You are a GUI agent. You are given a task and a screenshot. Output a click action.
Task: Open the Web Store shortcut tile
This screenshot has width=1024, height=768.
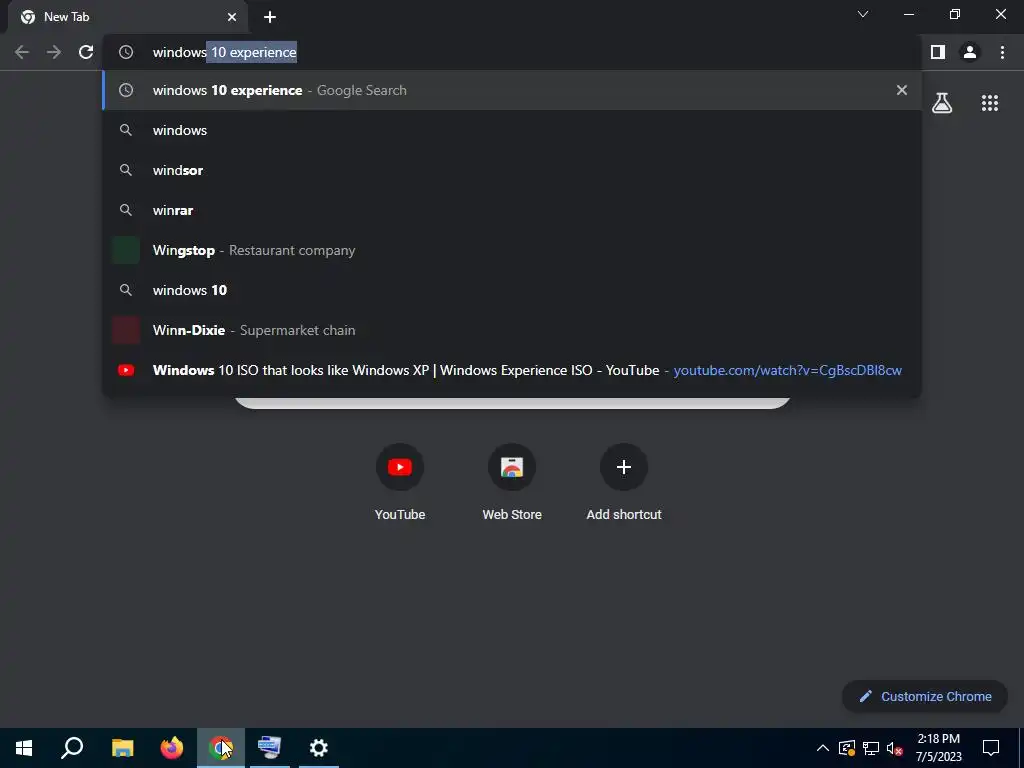[x=512, y=482]
